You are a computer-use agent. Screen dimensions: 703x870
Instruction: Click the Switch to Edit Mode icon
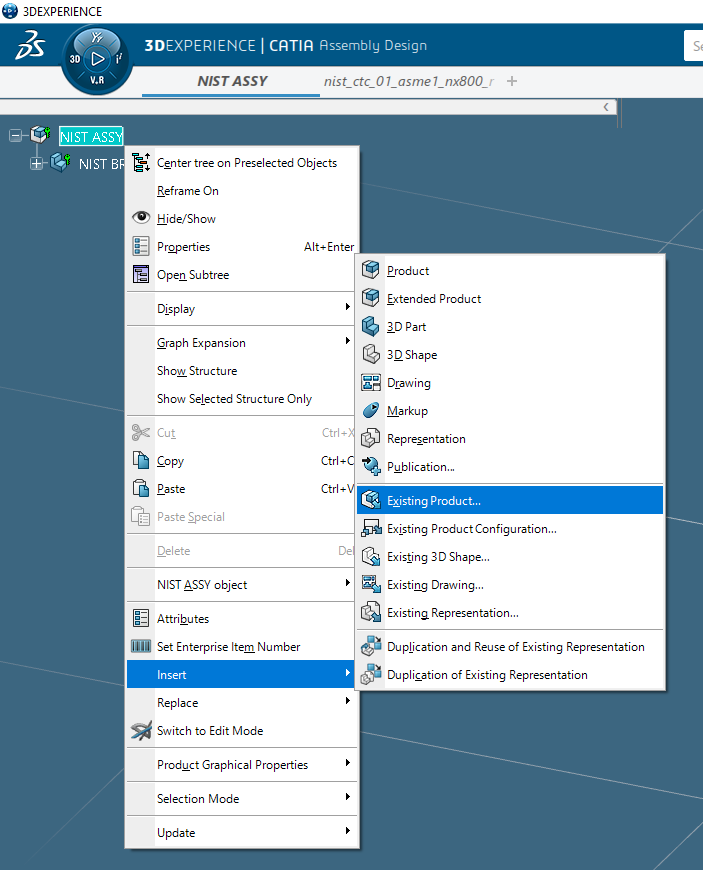141,730
